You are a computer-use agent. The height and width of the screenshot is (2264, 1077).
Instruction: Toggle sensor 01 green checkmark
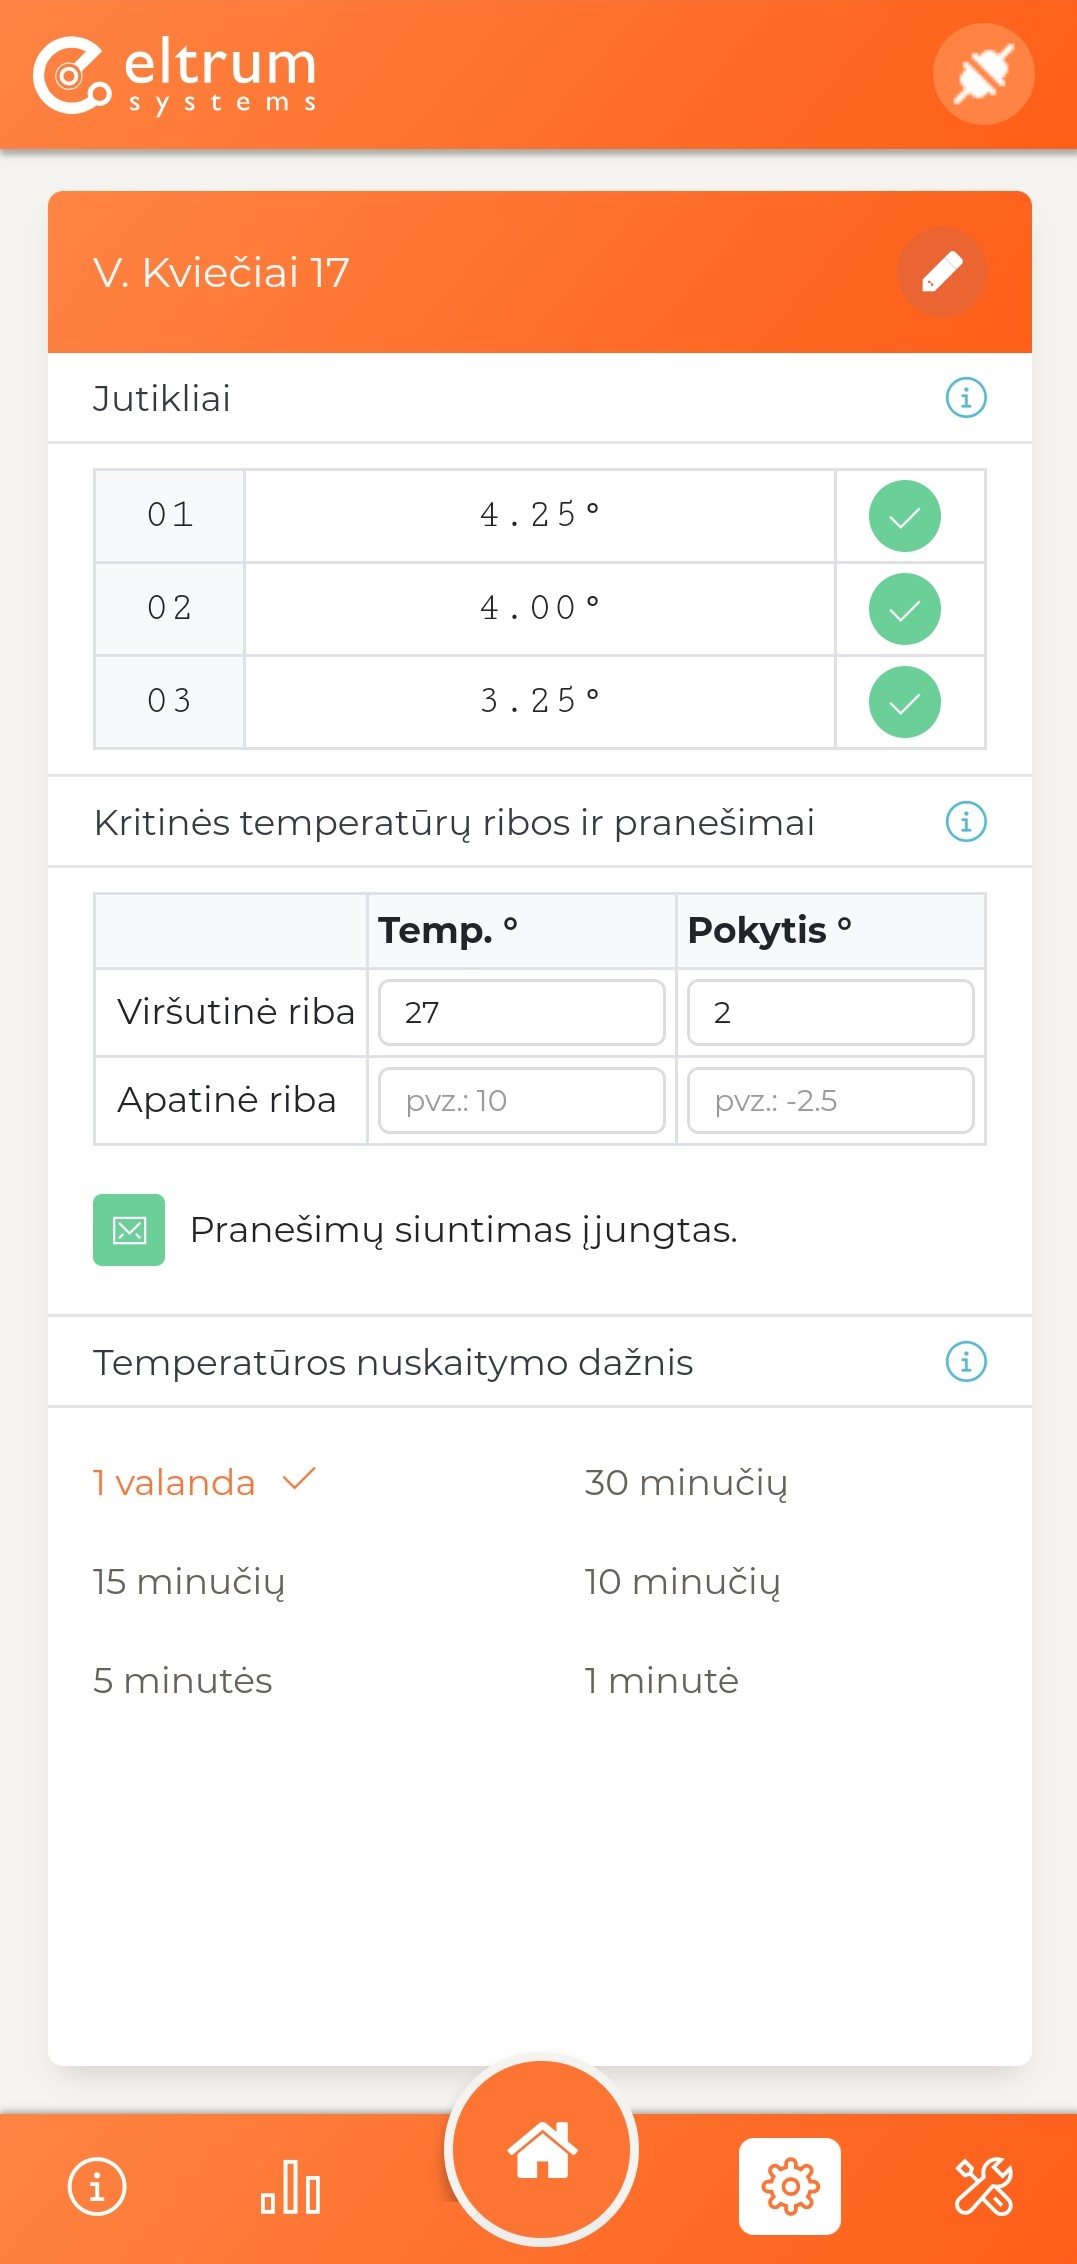904,516
